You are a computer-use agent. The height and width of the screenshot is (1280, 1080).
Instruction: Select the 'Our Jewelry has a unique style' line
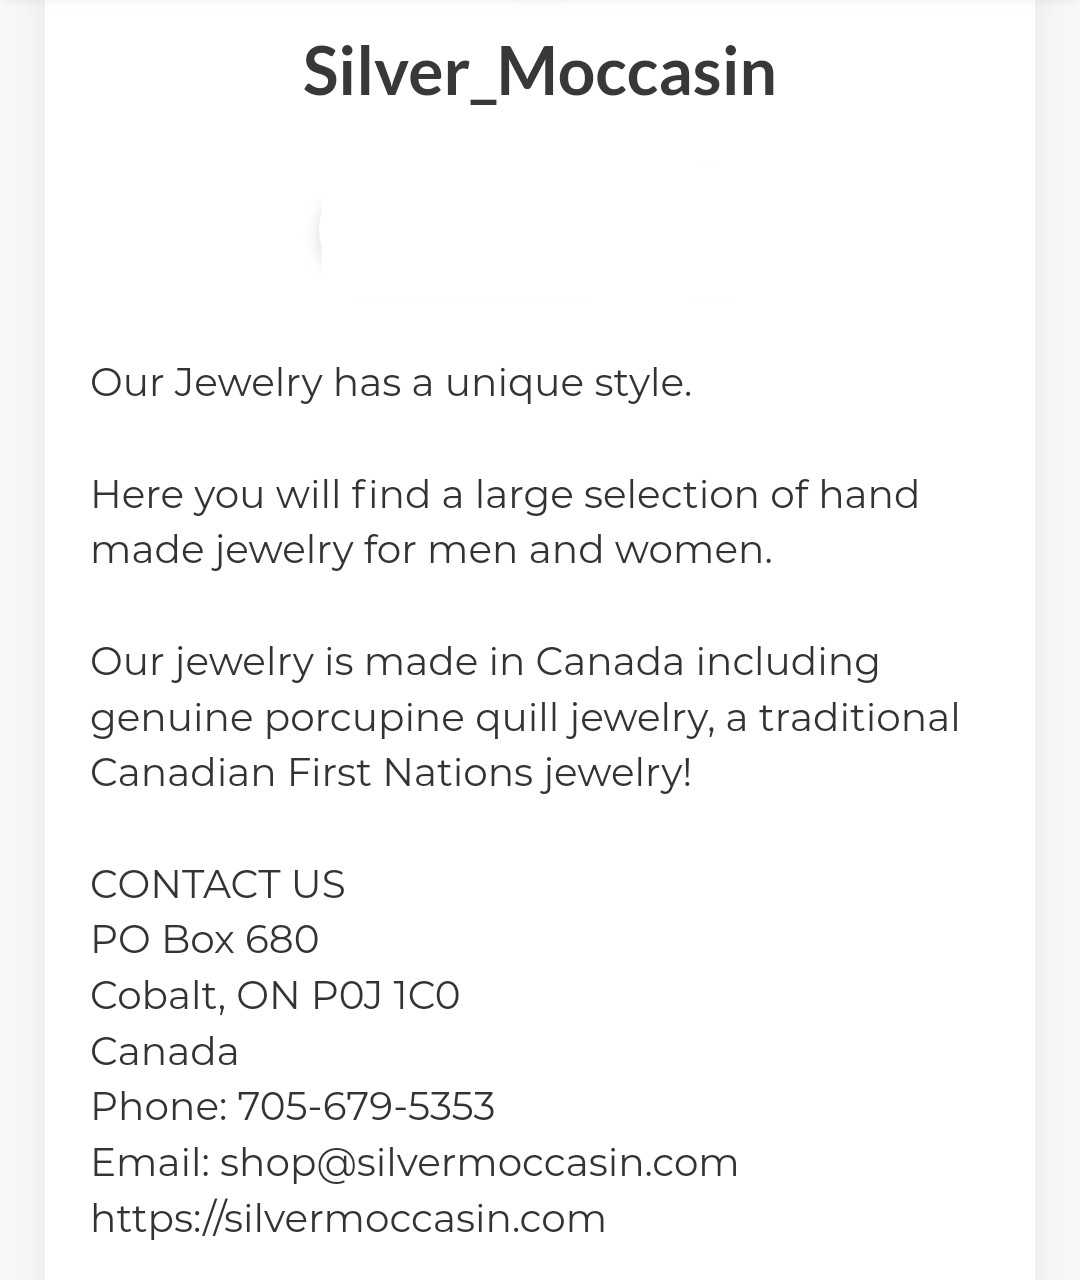pyautogui.click(x=391, y=383)
